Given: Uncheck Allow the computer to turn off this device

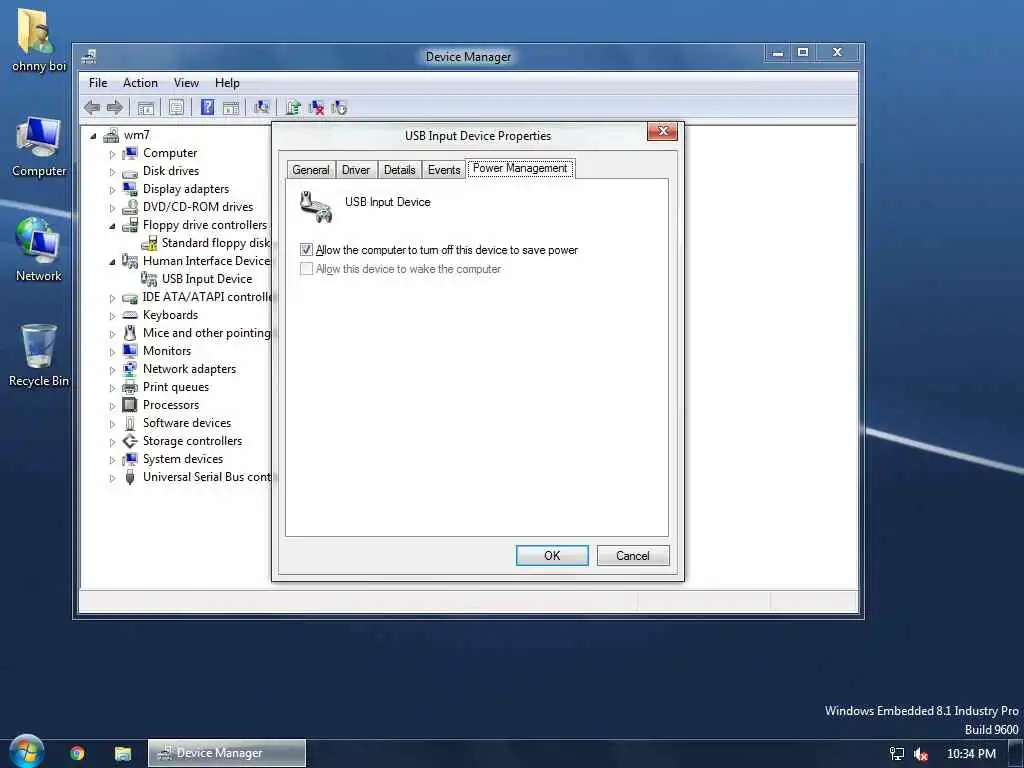Looking at the screenshot, I should pyautogui.click(x=306, y=249).
